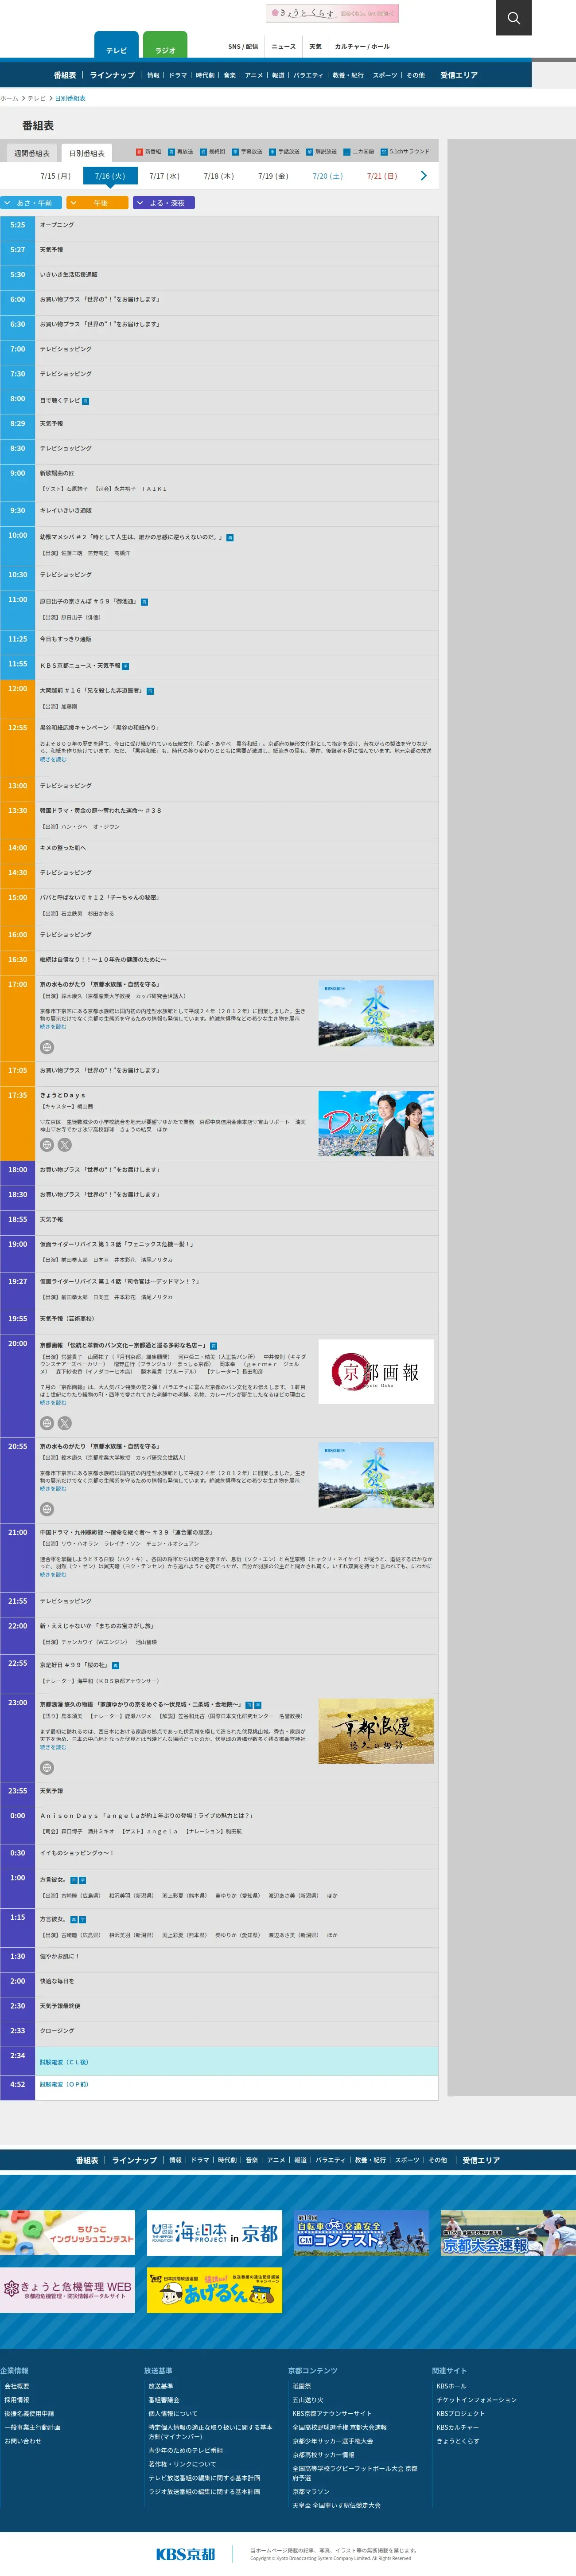Select 日別番組表 tab

coord(87,153)
